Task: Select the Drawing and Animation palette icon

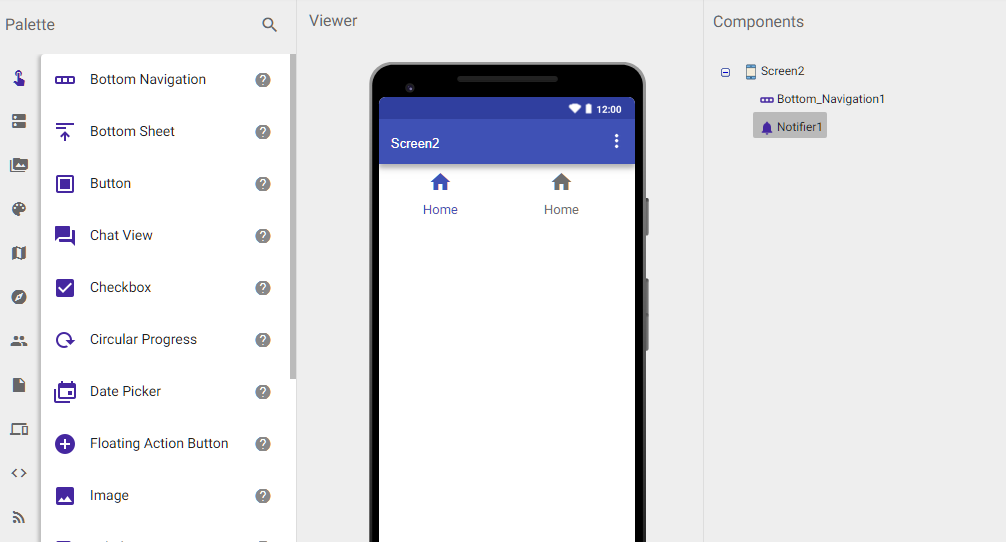Action: pyautogui.click(x=19, y=209)
